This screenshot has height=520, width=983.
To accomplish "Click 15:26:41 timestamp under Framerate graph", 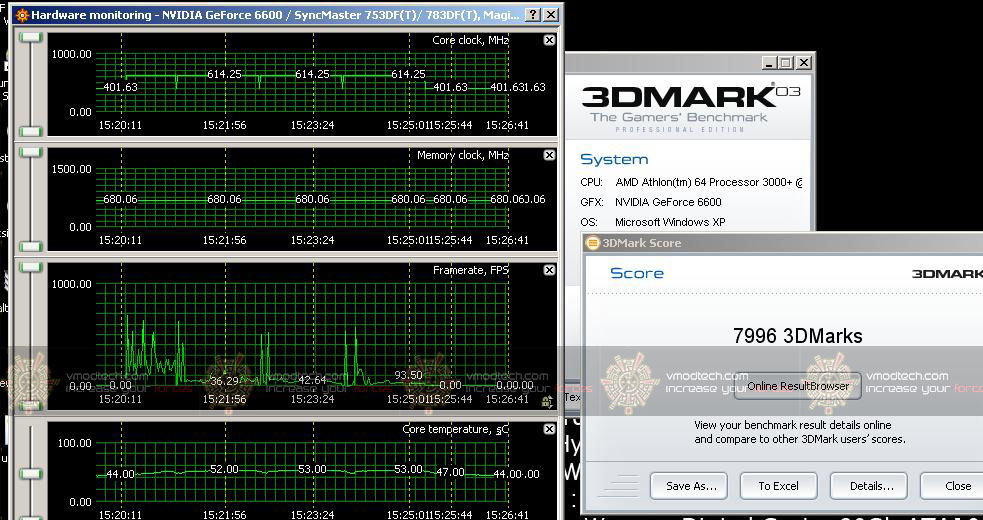I will 507,399.
